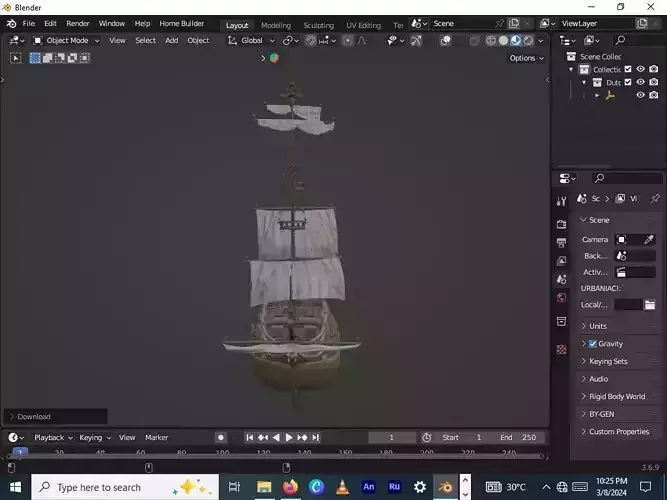This screenshot has height=500, width=667.
Task: Toggle the Gravity checkbox
Action: pyautogui.click(x=593, y=344)
